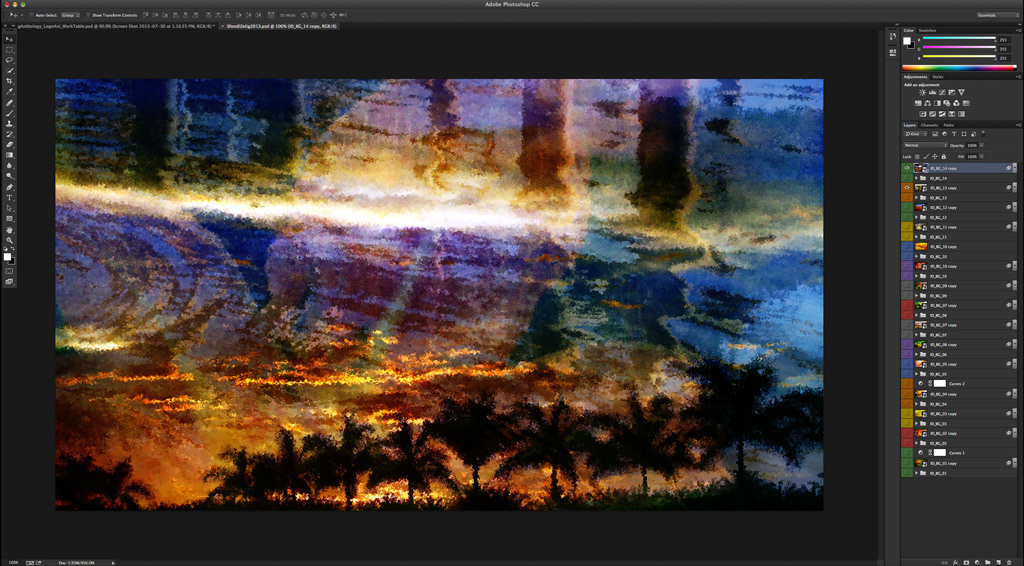This screenshot has height=566, width=1024.
Task: Enable the Auto-Select checkbox
Action: [x=31, y=15]
